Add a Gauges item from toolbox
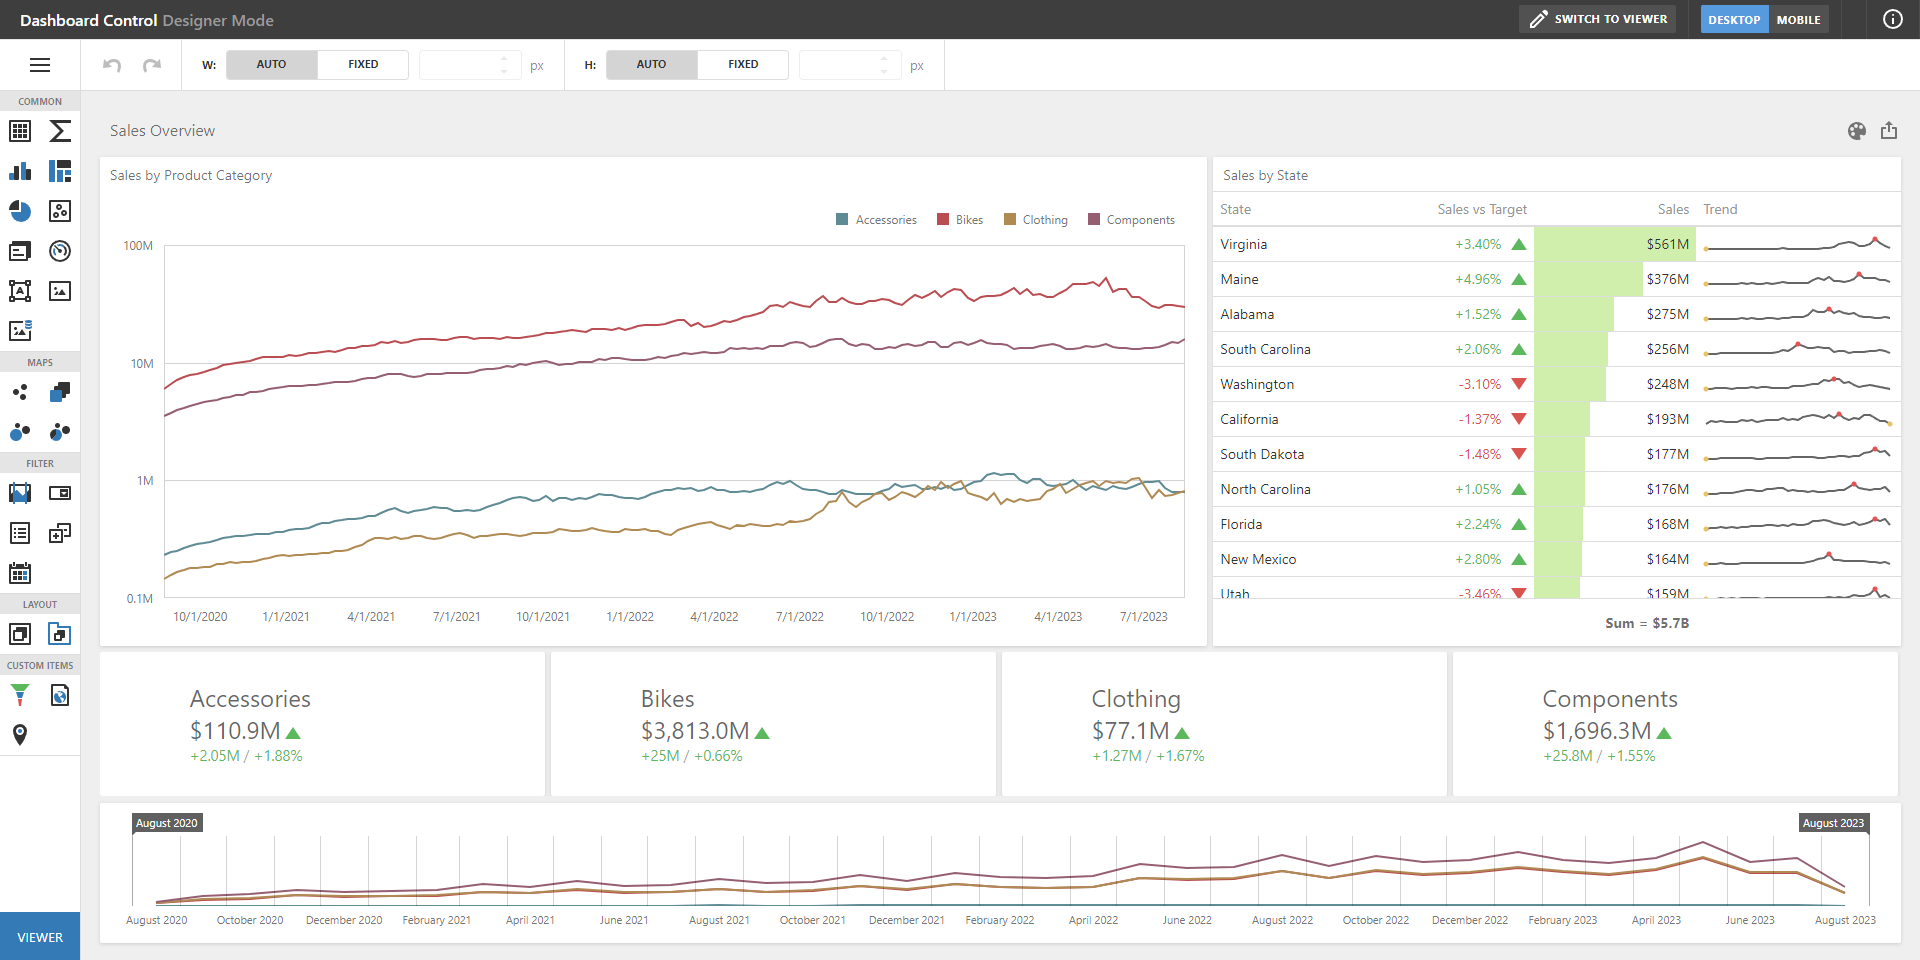This screenshot has height=960, width=1920. [60, 251]
